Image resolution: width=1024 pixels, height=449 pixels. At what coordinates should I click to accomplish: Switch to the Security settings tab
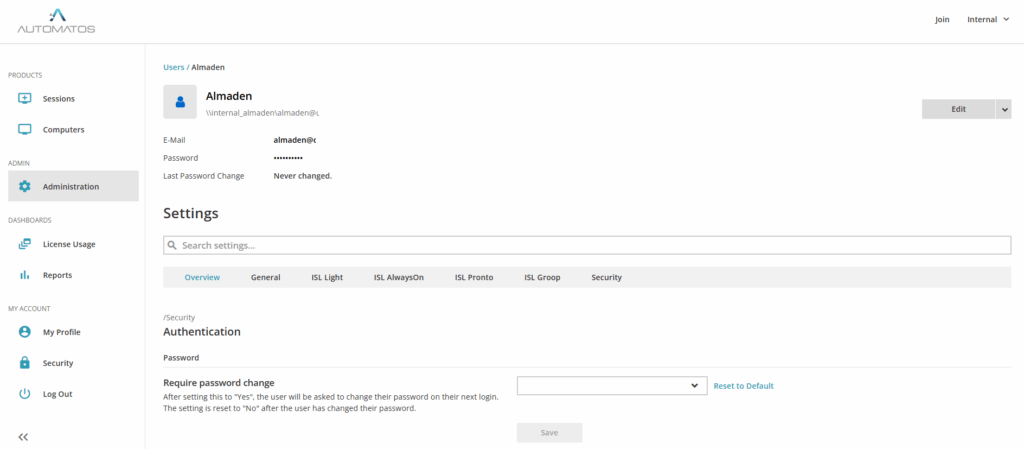pyautogui.click(x=607, y=277)
